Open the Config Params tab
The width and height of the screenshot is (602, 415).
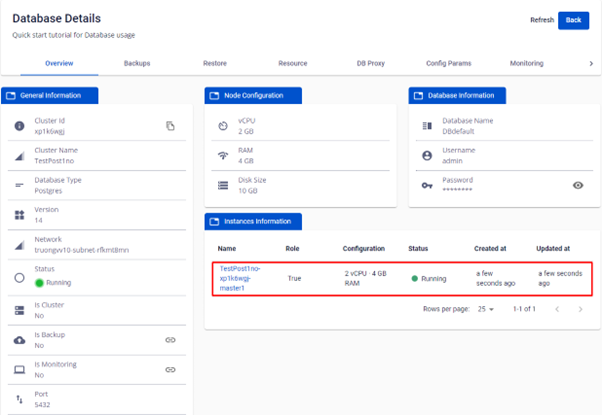pos(449,63)
